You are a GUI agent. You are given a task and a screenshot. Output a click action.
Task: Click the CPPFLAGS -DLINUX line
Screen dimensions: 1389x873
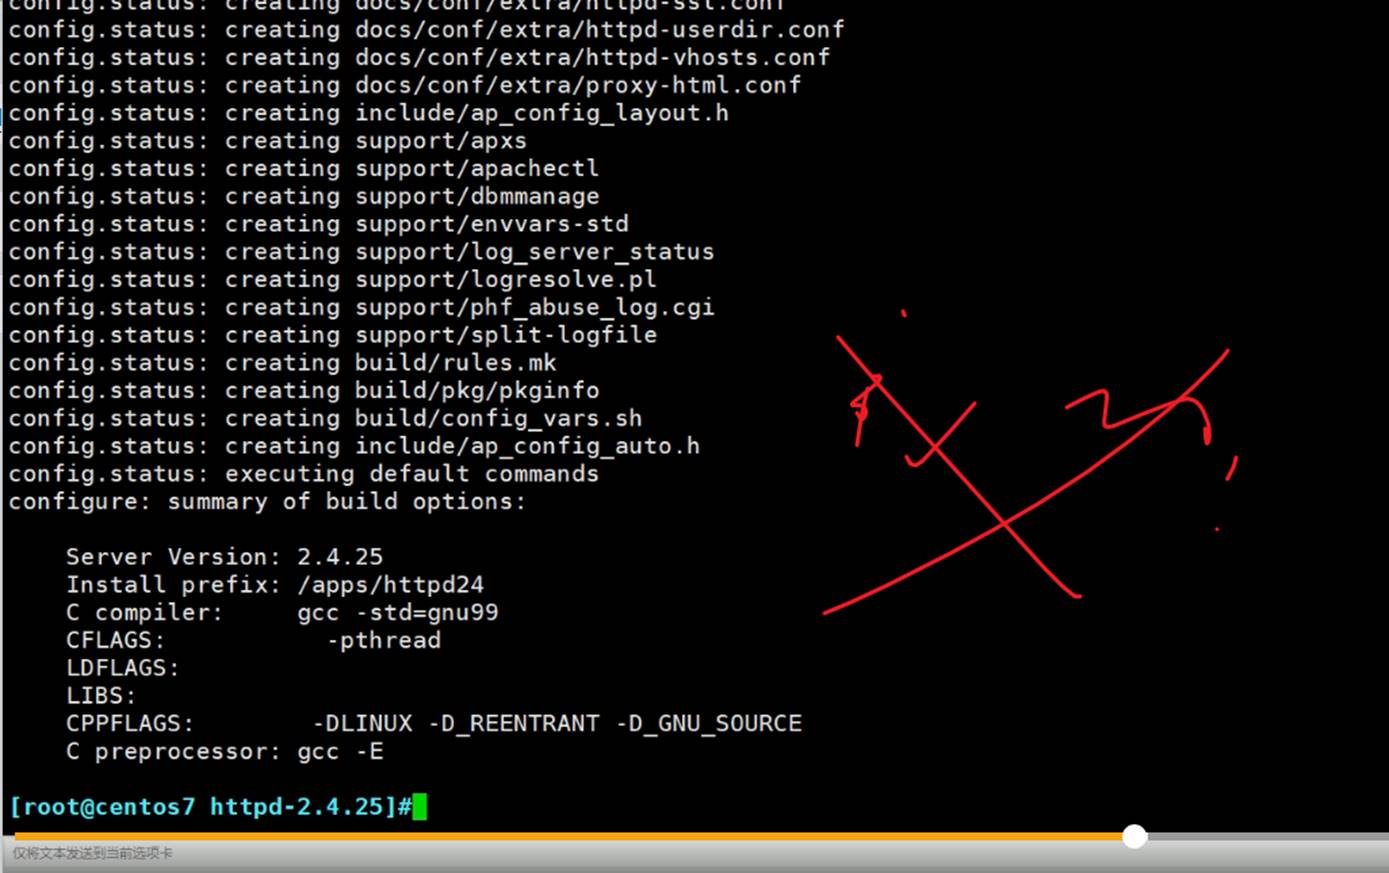tap(433, 724)
